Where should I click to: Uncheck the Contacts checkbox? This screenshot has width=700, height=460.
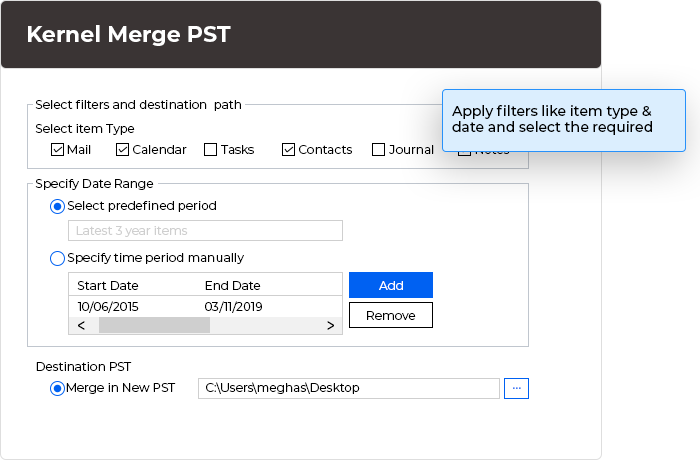288,150
